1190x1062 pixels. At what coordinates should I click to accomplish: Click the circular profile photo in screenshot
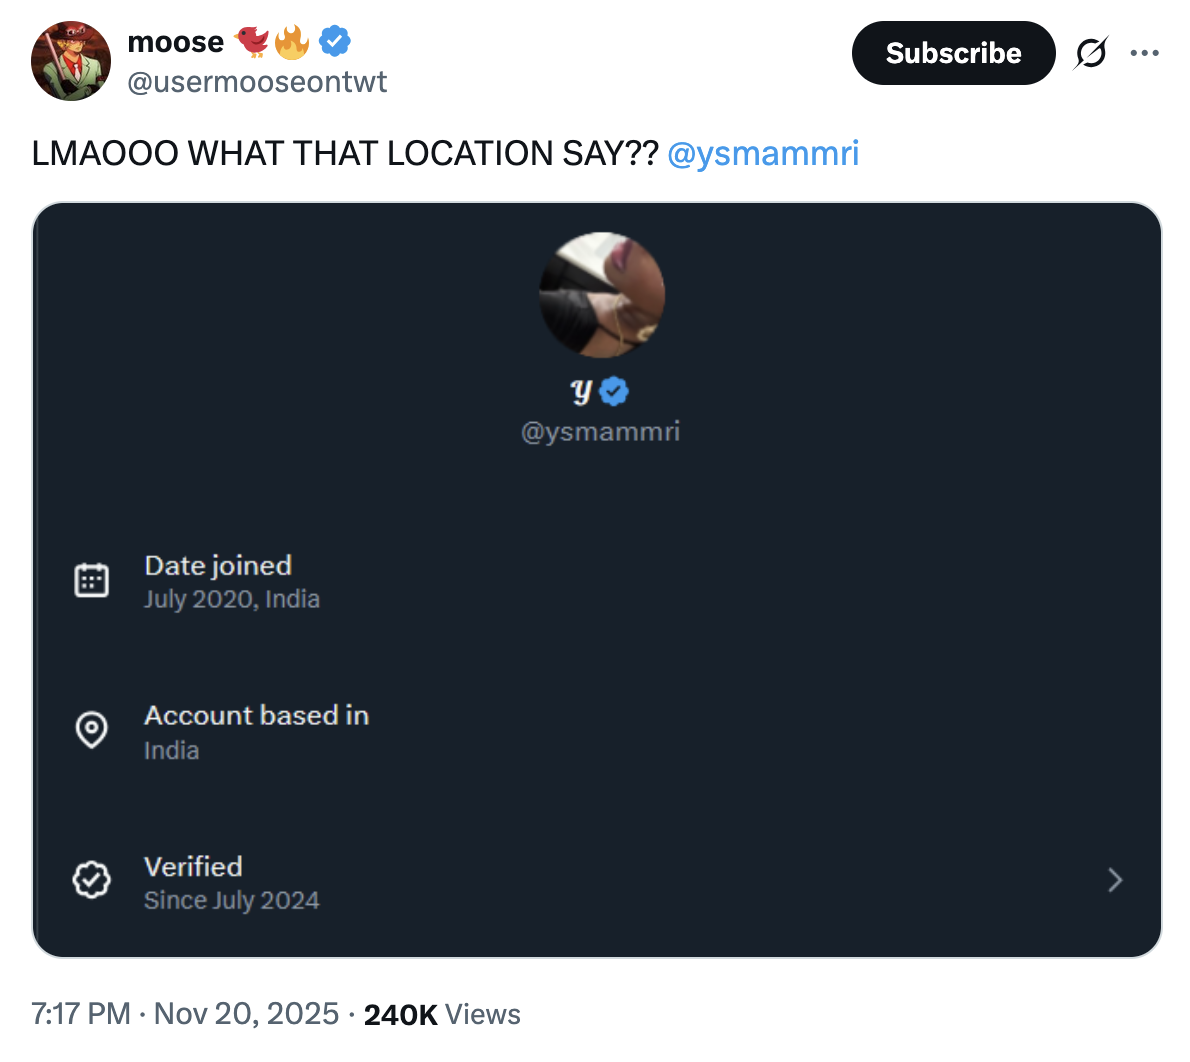(x=602, y=295)
